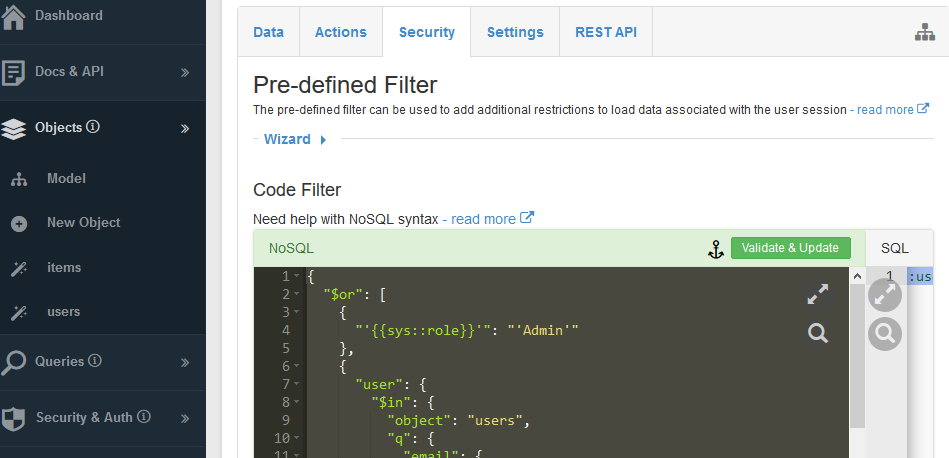Open the REST API tab
Viewport: 949px width, 458px height.
click(x=605, y=32)
